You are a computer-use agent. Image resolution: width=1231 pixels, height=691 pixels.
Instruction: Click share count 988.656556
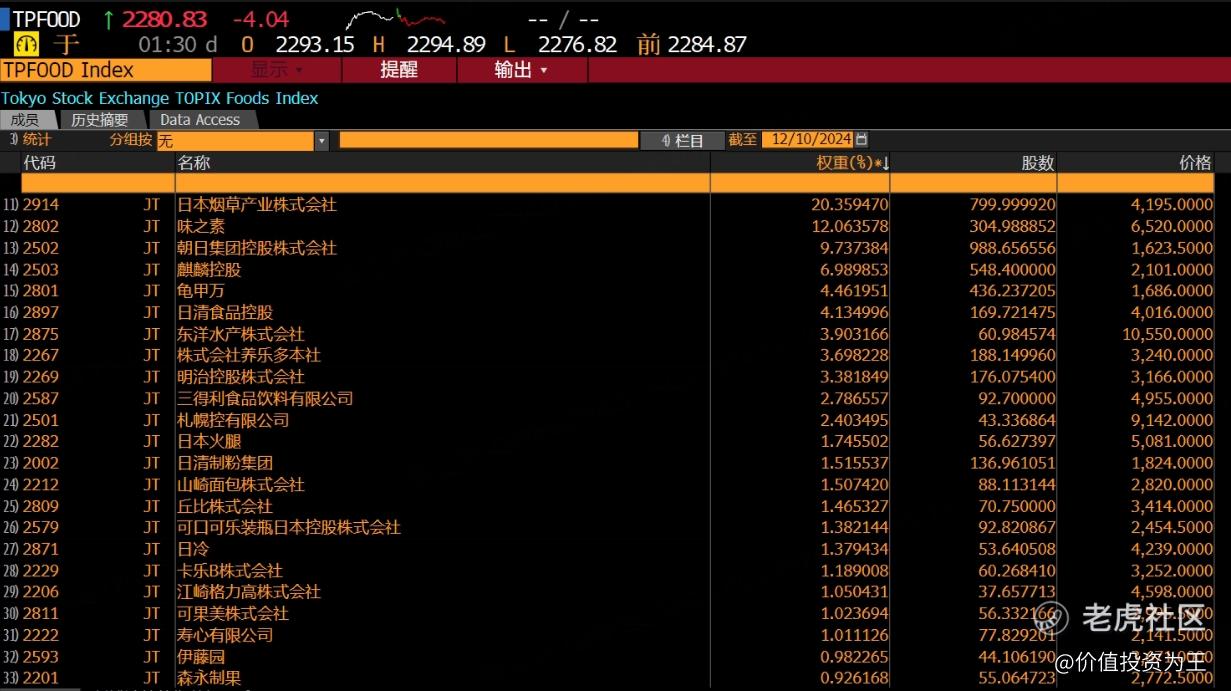click(1012, 248)
